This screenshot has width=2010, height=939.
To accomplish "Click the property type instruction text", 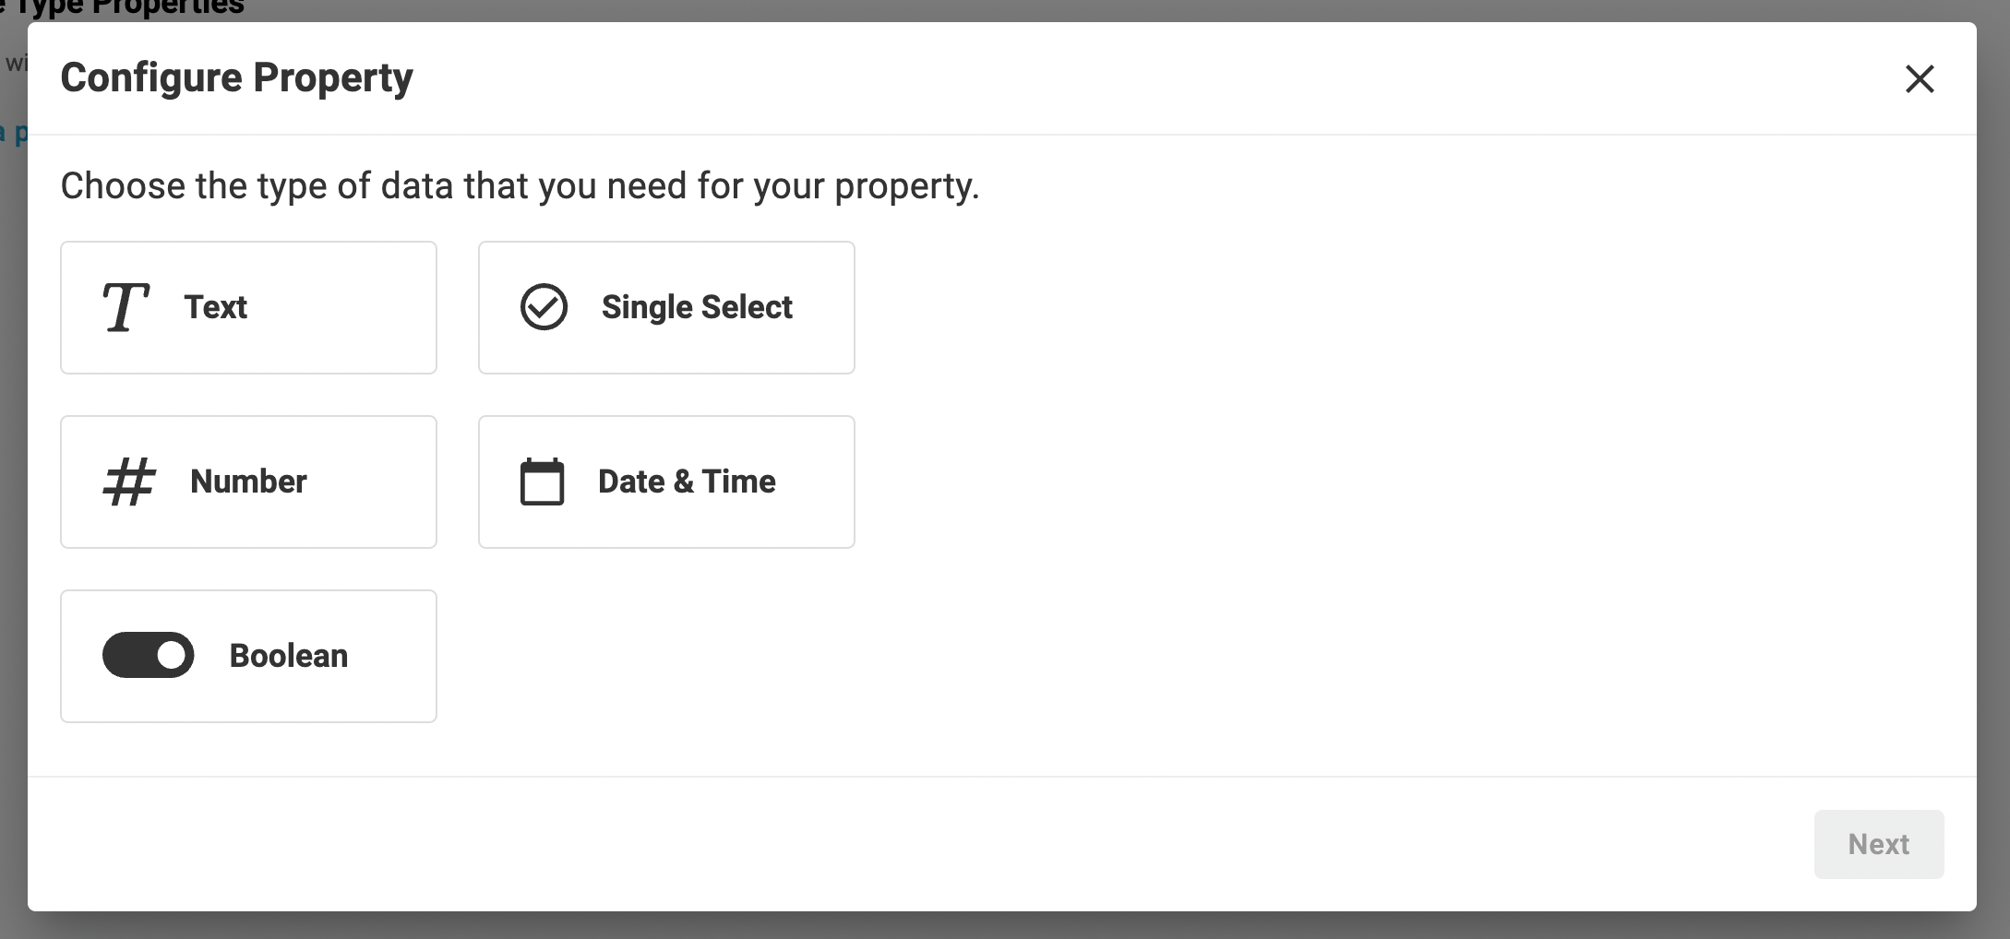I will [520, 185].
